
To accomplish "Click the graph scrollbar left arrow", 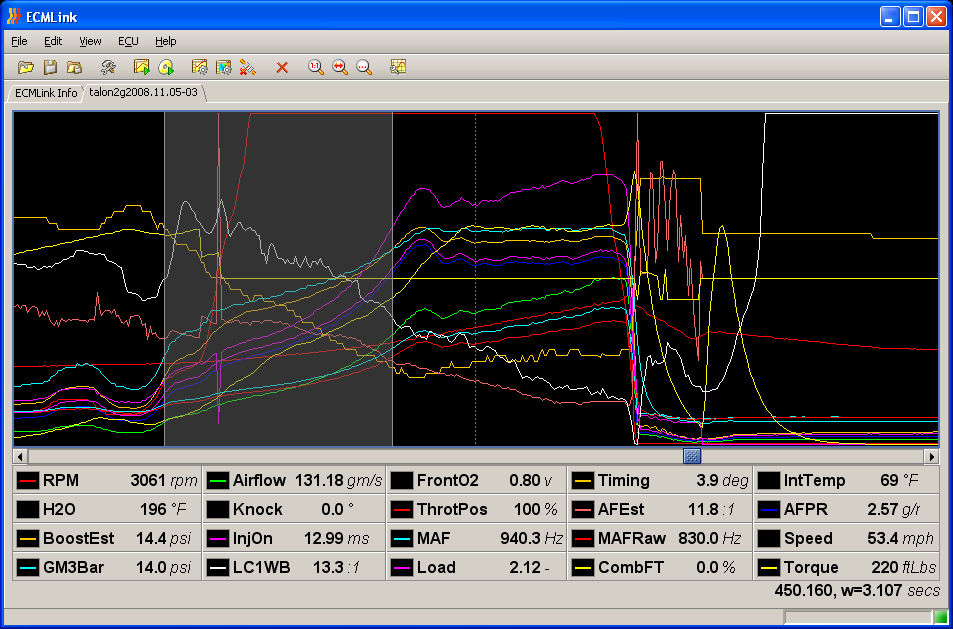I will pos(21,456).
